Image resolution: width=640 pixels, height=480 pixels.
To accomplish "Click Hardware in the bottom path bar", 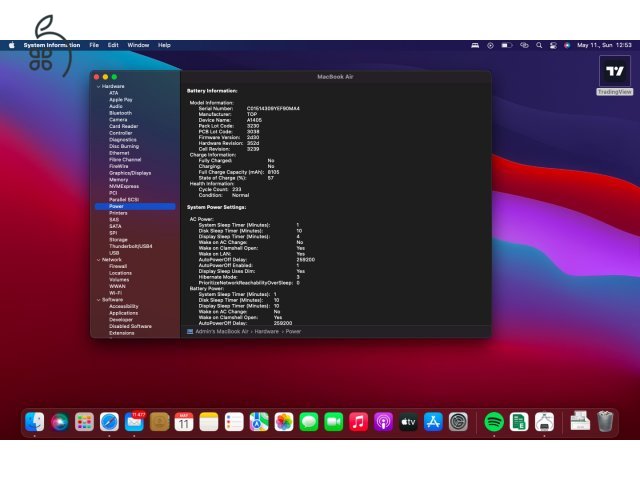I will tap(267, 331).
